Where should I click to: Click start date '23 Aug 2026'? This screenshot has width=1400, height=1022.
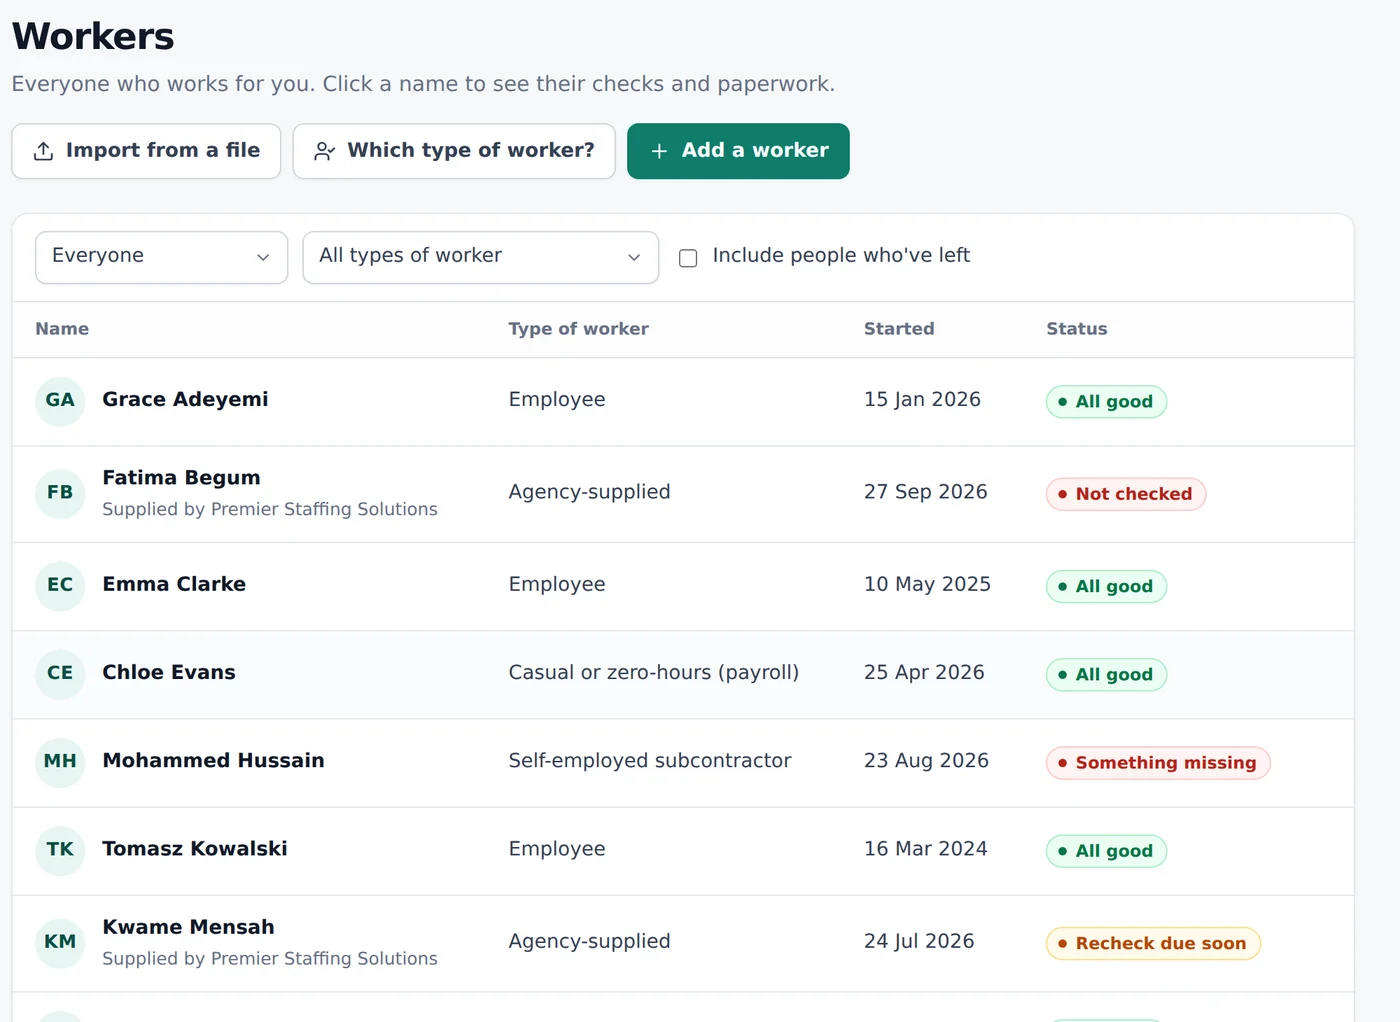[926, 761]
